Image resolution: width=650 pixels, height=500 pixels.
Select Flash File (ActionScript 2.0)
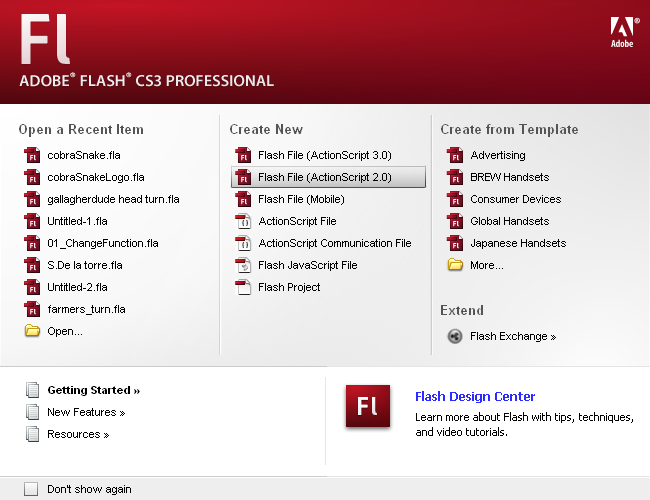pyautogui.click(x=324, y=177)
